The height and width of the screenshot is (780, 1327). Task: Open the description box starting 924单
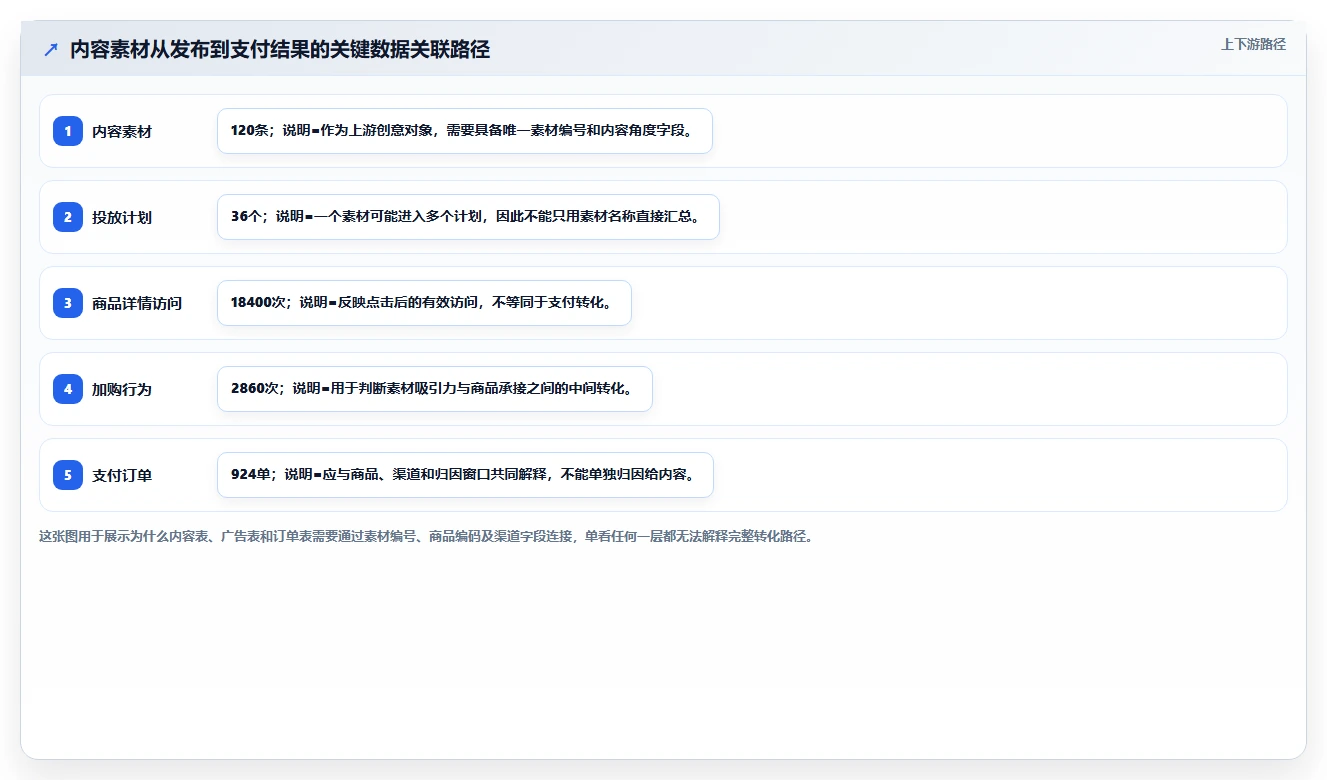(465, 475)
